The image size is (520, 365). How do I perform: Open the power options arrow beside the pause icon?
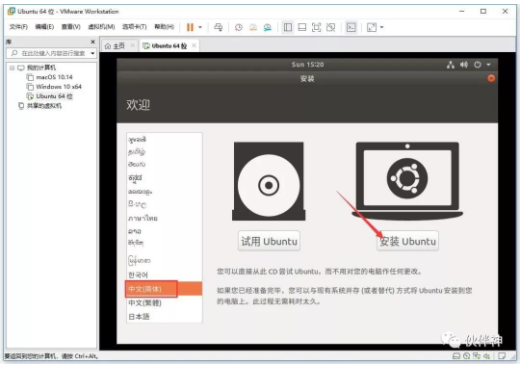(200, 27)
